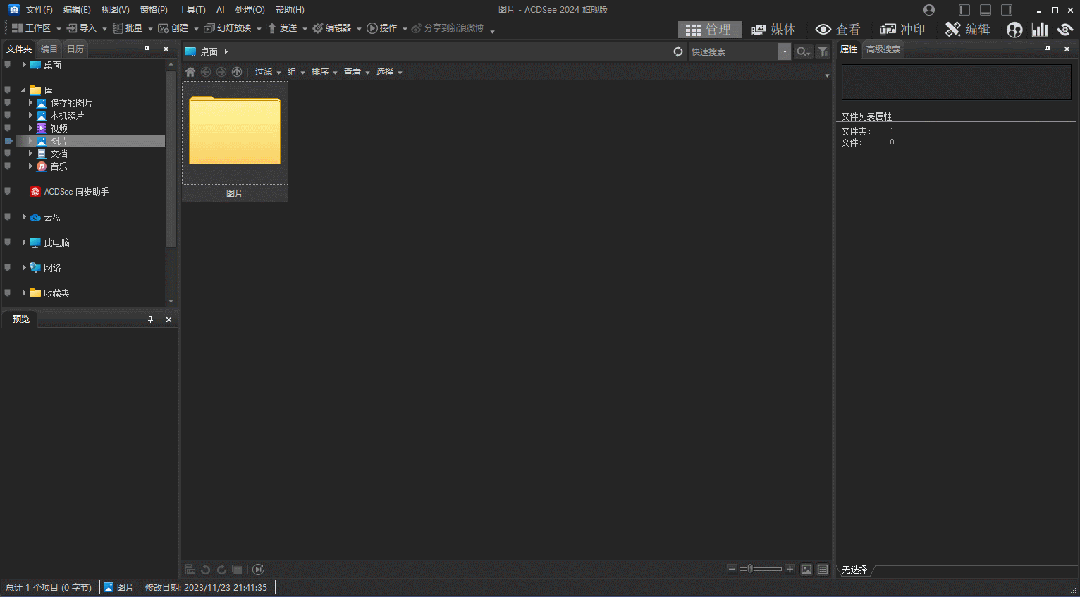Expand the 视频 tree node arrow
This screenshot has width=1080, height=597.
point(31,128)
